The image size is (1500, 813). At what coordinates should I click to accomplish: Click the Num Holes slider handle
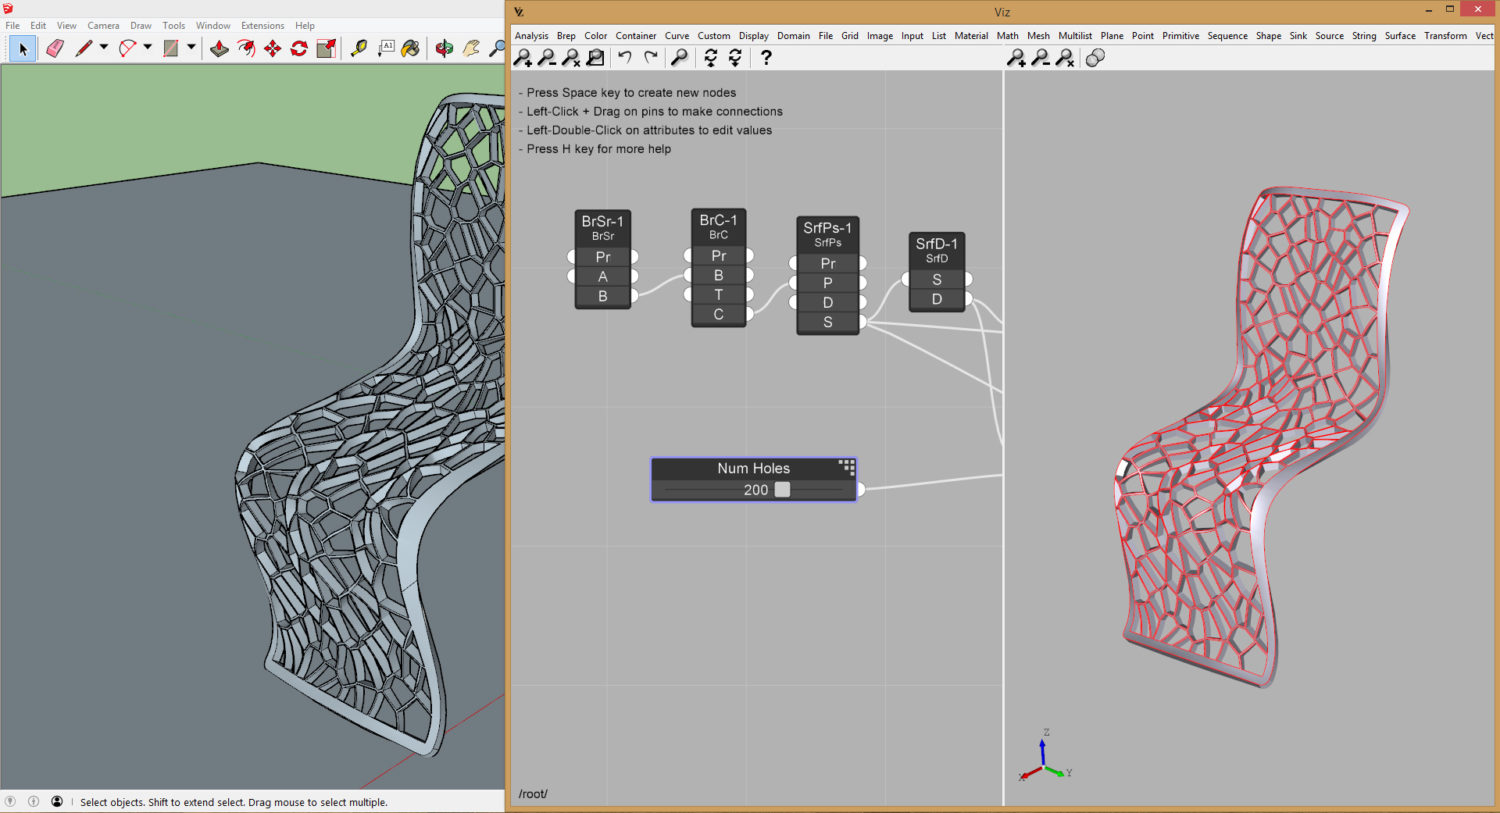coord(782,490)
